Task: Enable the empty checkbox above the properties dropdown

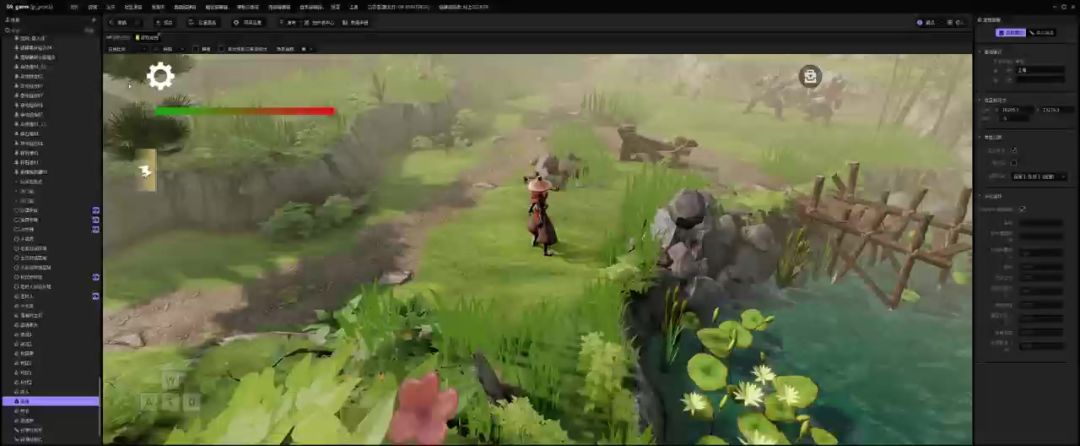Action: point(1014,162)
